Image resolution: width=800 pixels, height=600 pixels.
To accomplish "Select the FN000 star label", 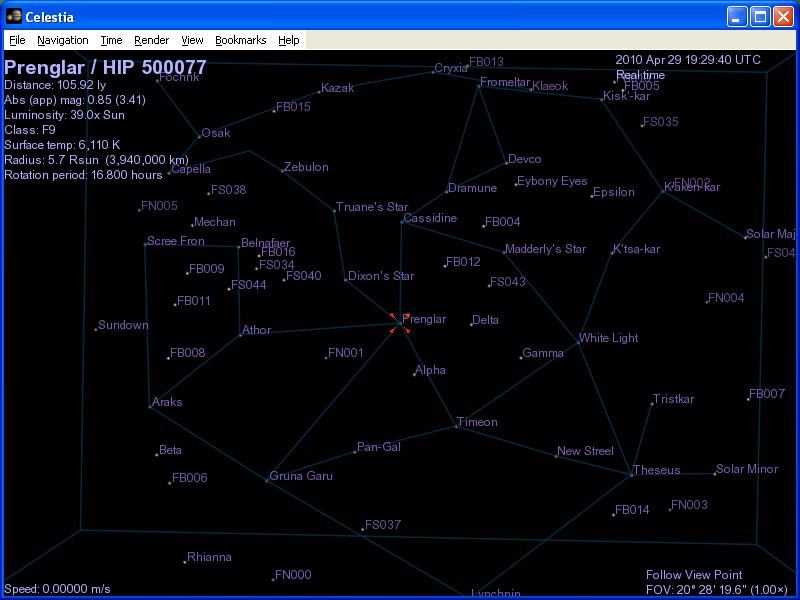I will pos(293,575).
